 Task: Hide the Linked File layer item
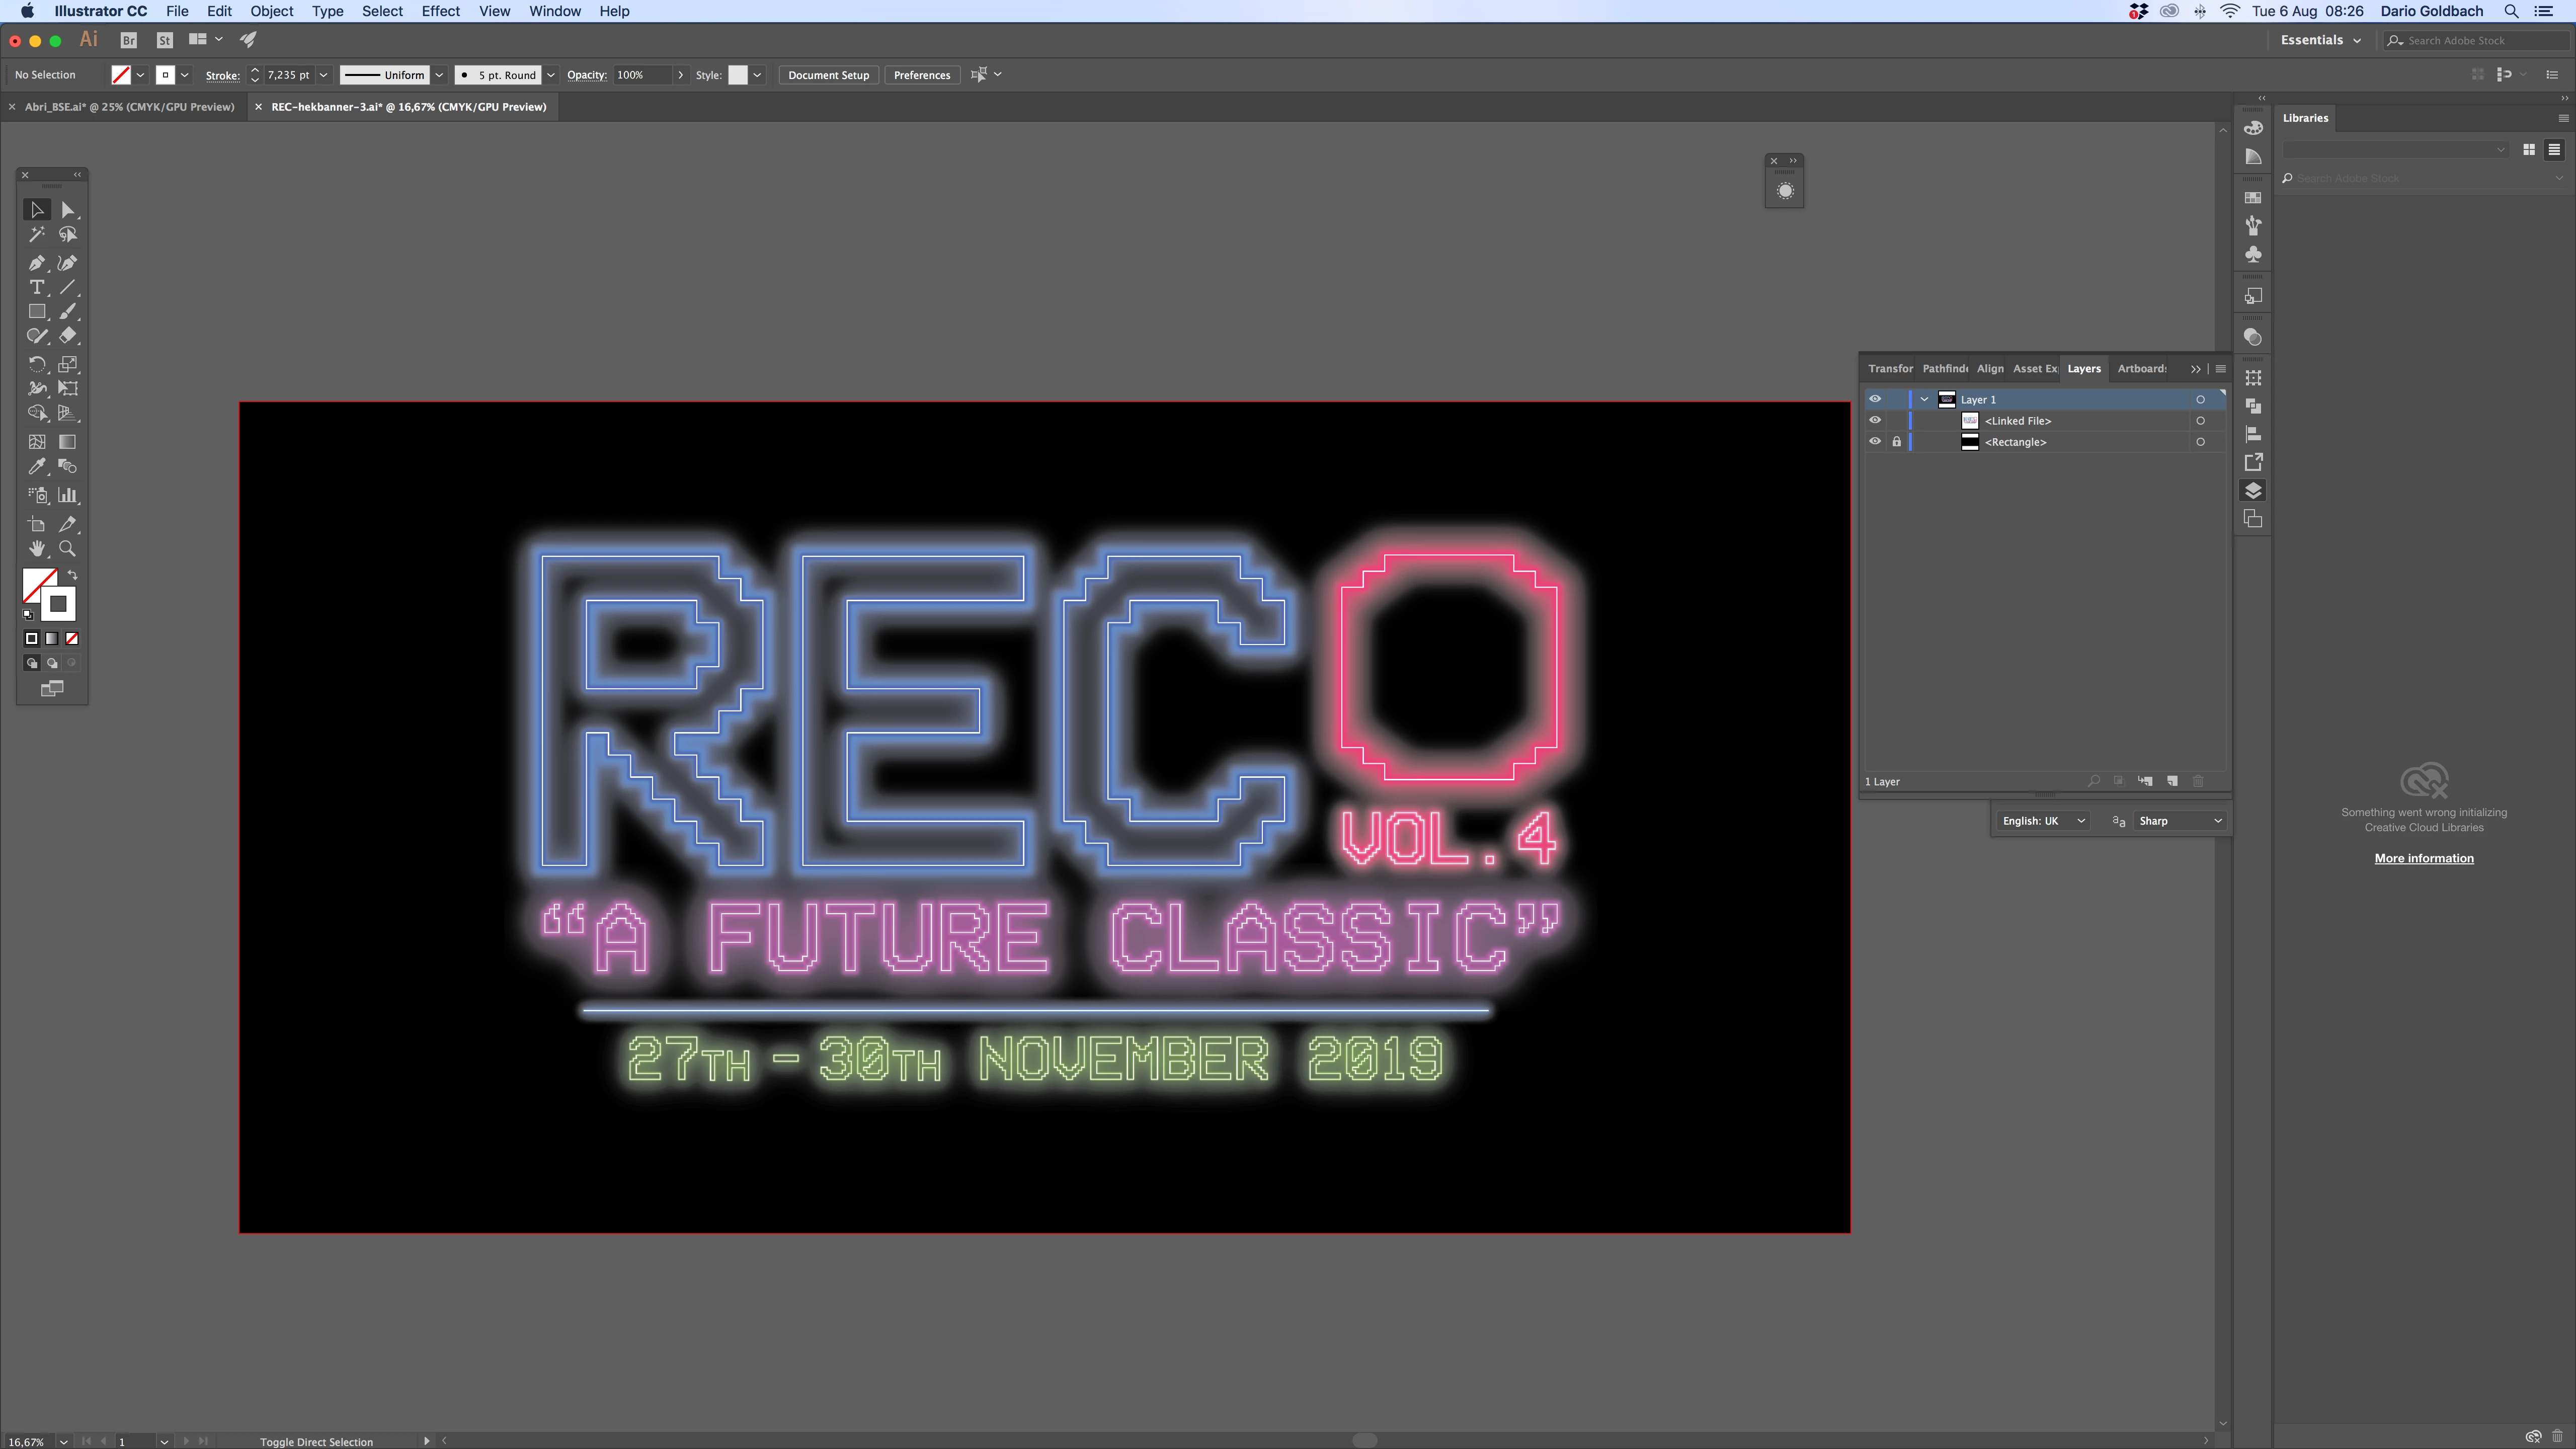click(1875, 421)
